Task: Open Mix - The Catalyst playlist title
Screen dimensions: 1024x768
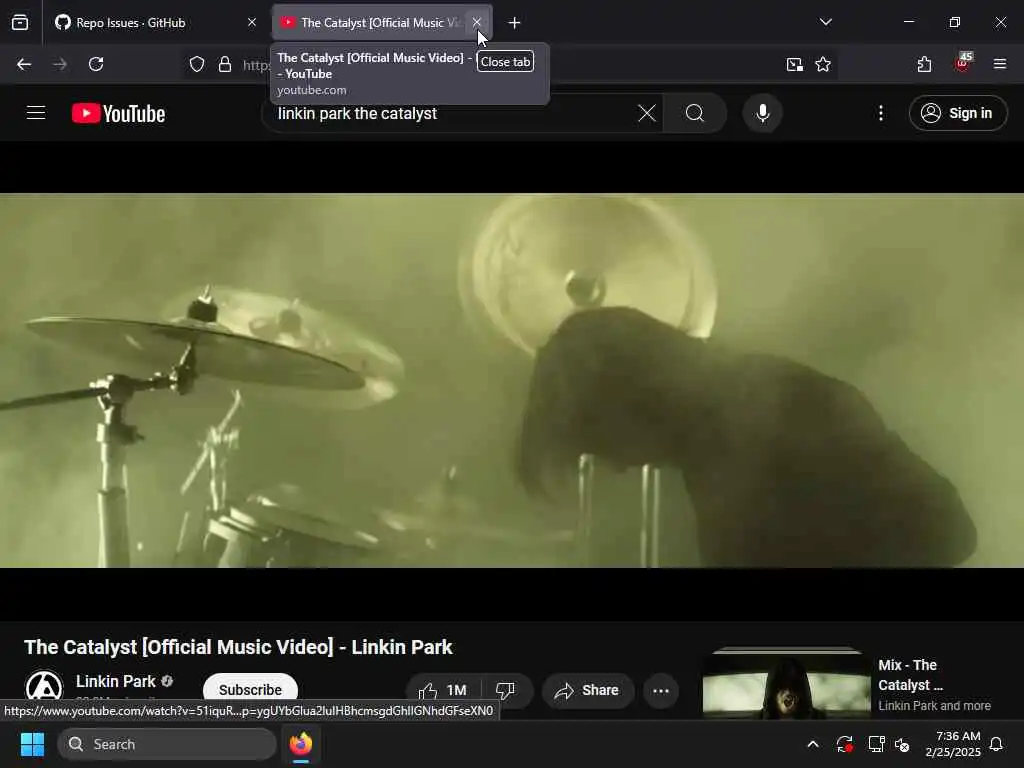Action: tap(910, 675)
